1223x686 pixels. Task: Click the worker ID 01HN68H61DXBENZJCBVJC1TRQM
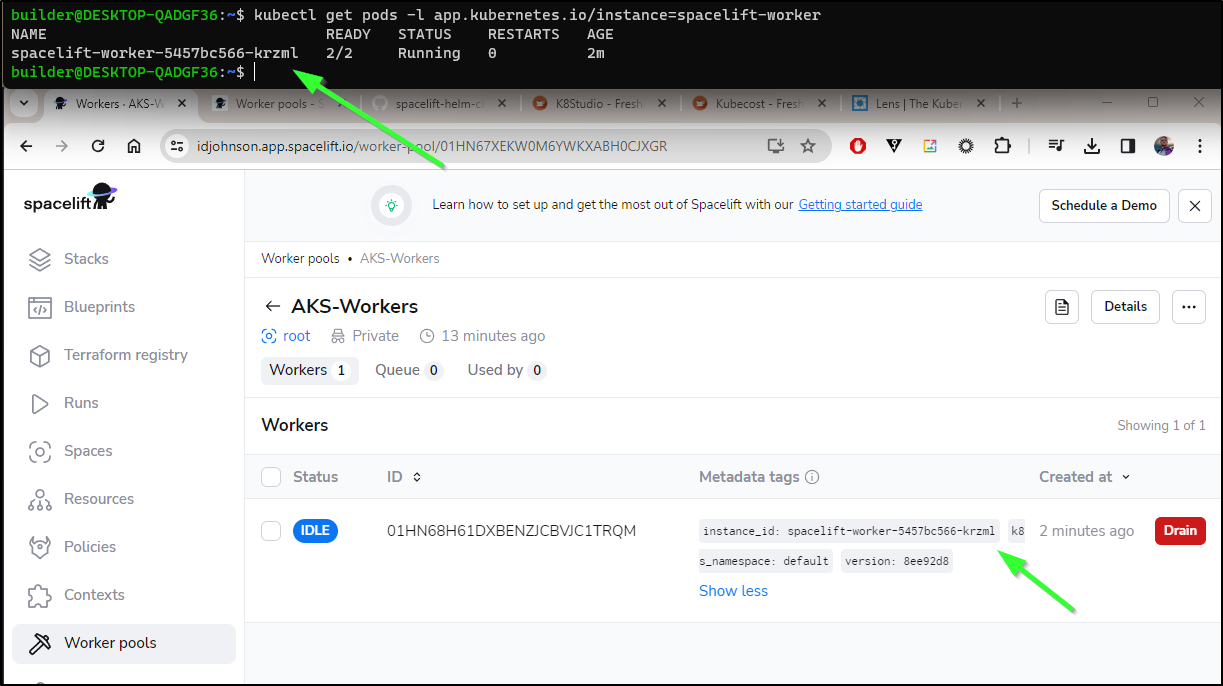coord(511,531)
